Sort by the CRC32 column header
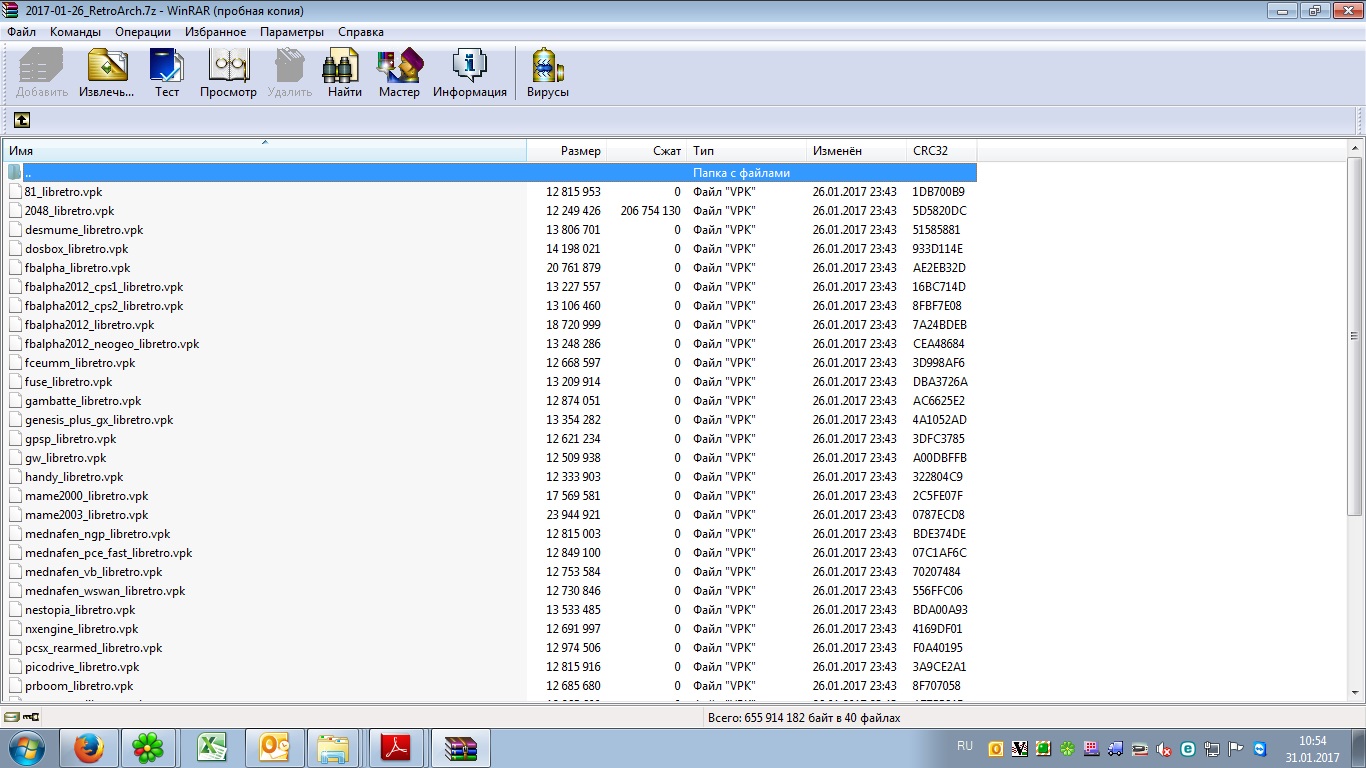 point(941,151)
